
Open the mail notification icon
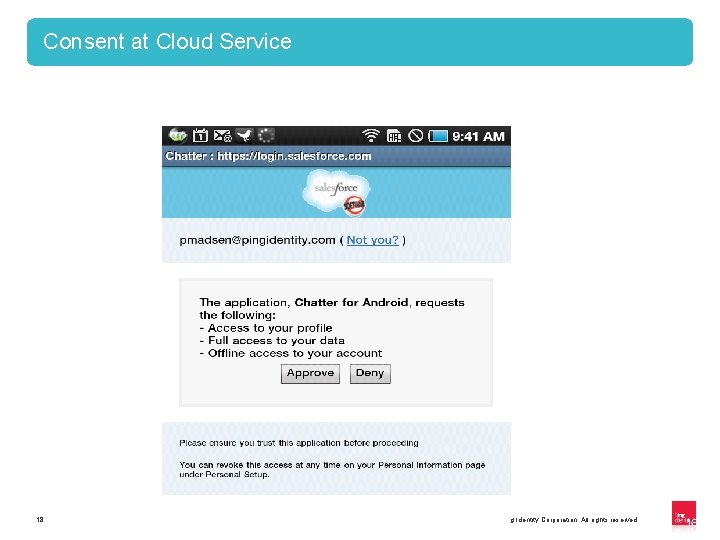pyautogui.click(x=223, y=136)
